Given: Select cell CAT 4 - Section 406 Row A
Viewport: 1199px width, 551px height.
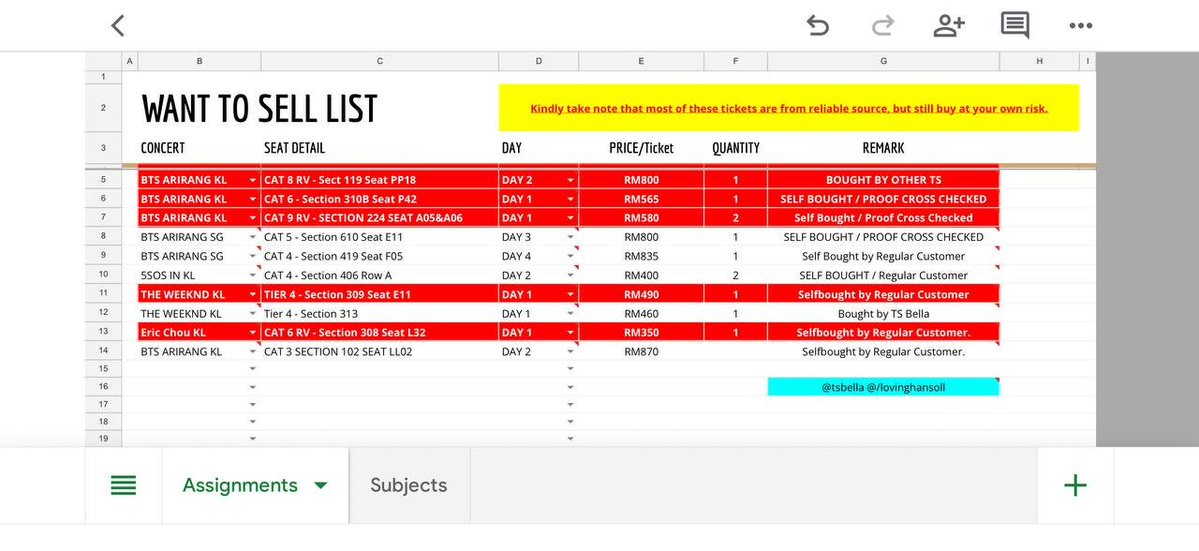Looking at the screenshot, I should [x=380, y=275].
